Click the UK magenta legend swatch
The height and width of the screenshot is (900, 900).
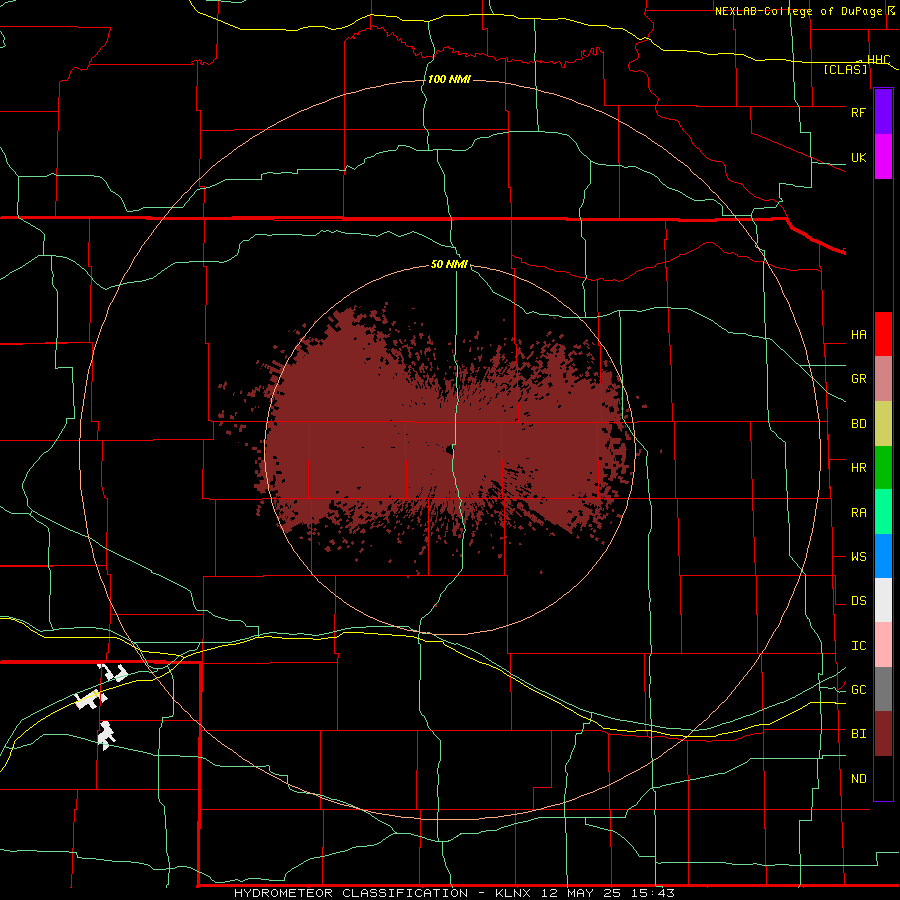click(883, 157)
